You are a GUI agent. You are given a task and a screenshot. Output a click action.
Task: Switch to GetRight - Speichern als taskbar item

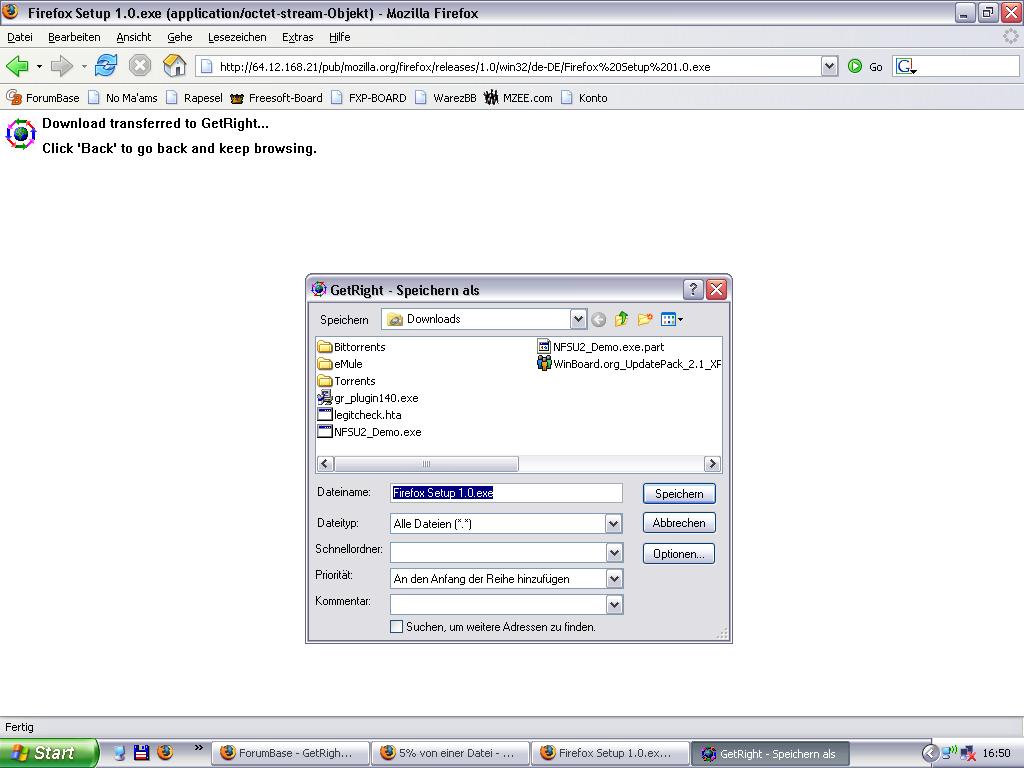[770, 754]
